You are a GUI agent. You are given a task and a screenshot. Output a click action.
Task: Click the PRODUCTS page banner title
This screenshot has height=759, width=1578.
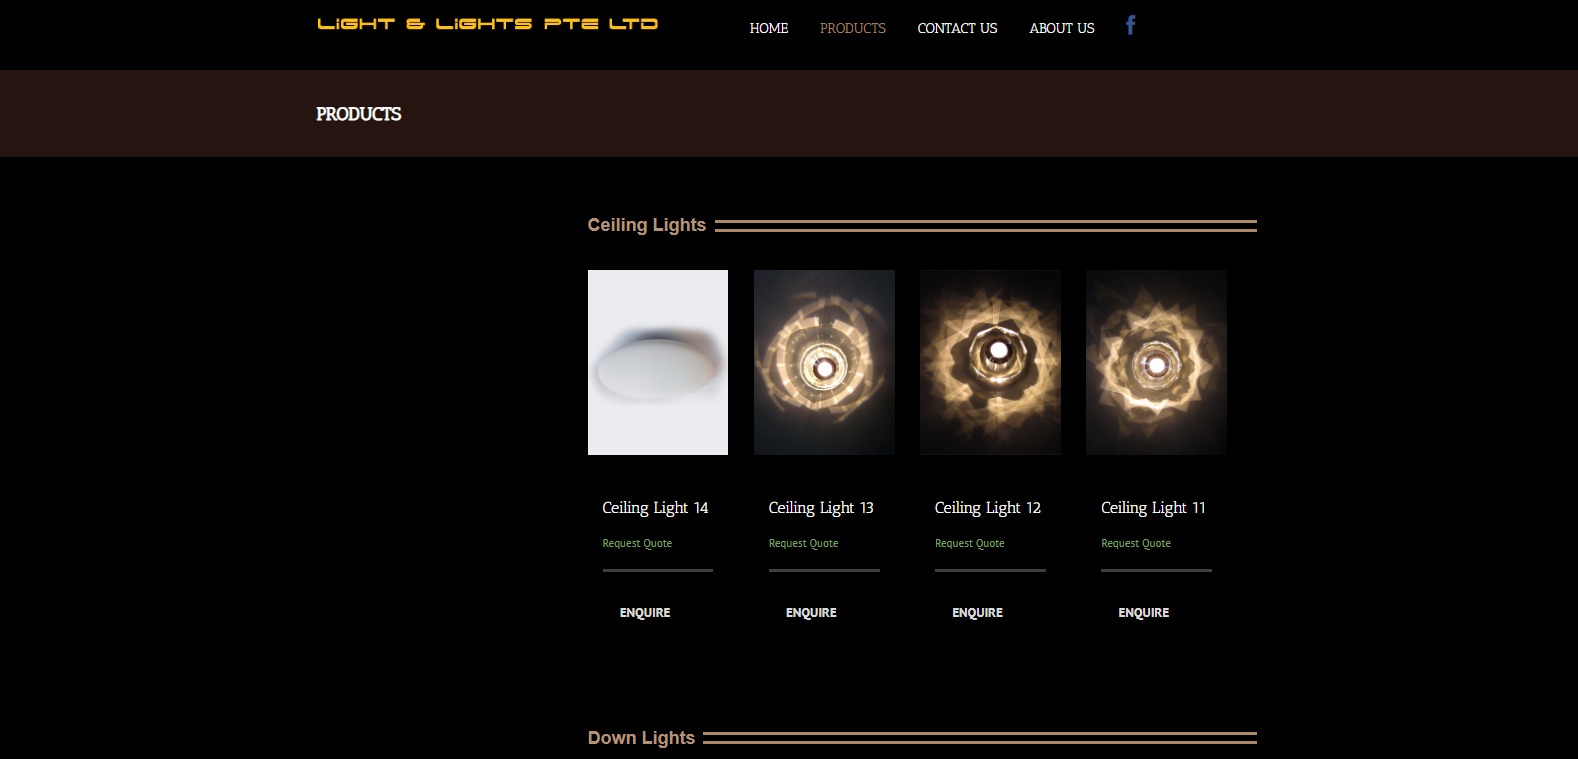click(x=359, y=114)
